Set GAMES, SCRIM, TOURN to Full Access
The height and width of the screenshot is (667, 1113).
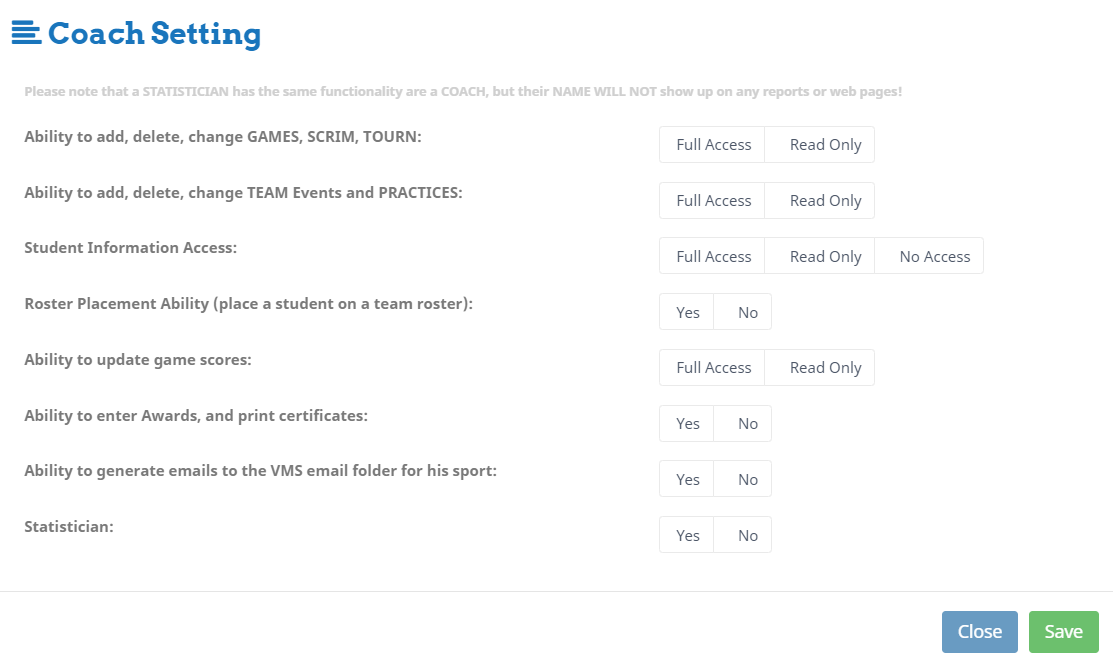(713, 145)
